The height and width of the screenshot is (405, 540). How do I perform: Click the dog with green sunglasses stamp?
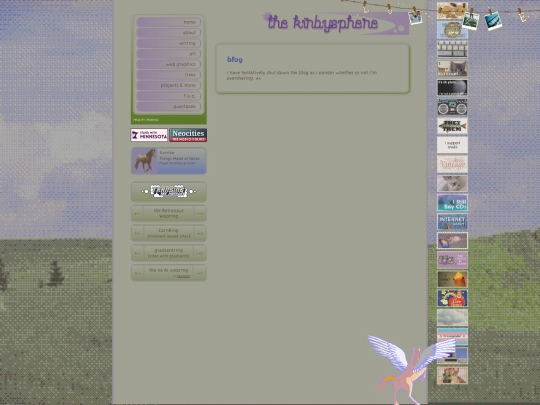(x=452, y=375)
